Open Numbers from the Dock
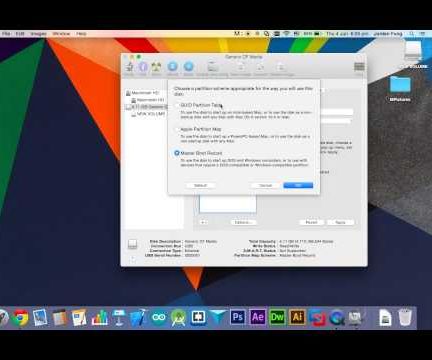The height and width of the screenshot is (360, 432). [99, 318]
